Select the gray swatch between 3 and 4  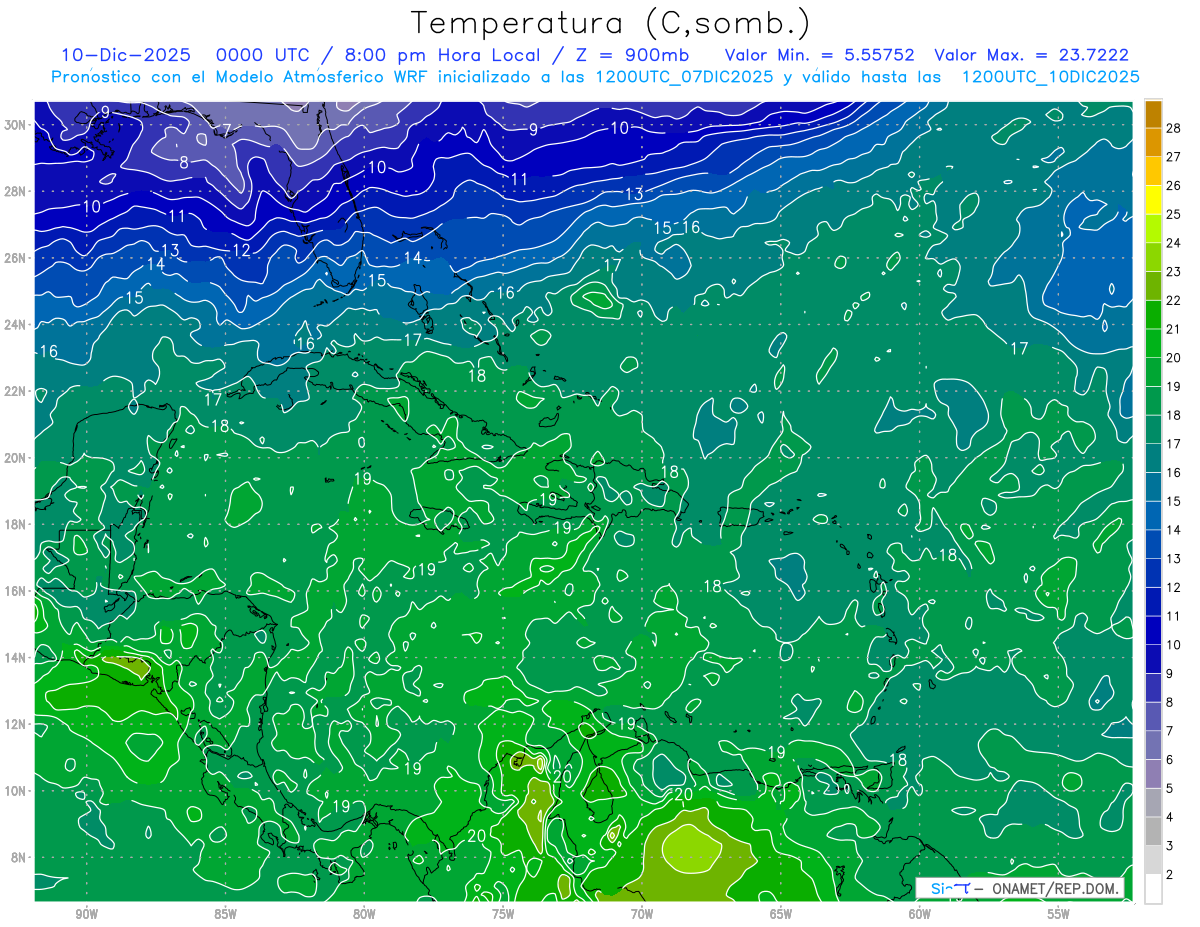(x=1154, y=831)
